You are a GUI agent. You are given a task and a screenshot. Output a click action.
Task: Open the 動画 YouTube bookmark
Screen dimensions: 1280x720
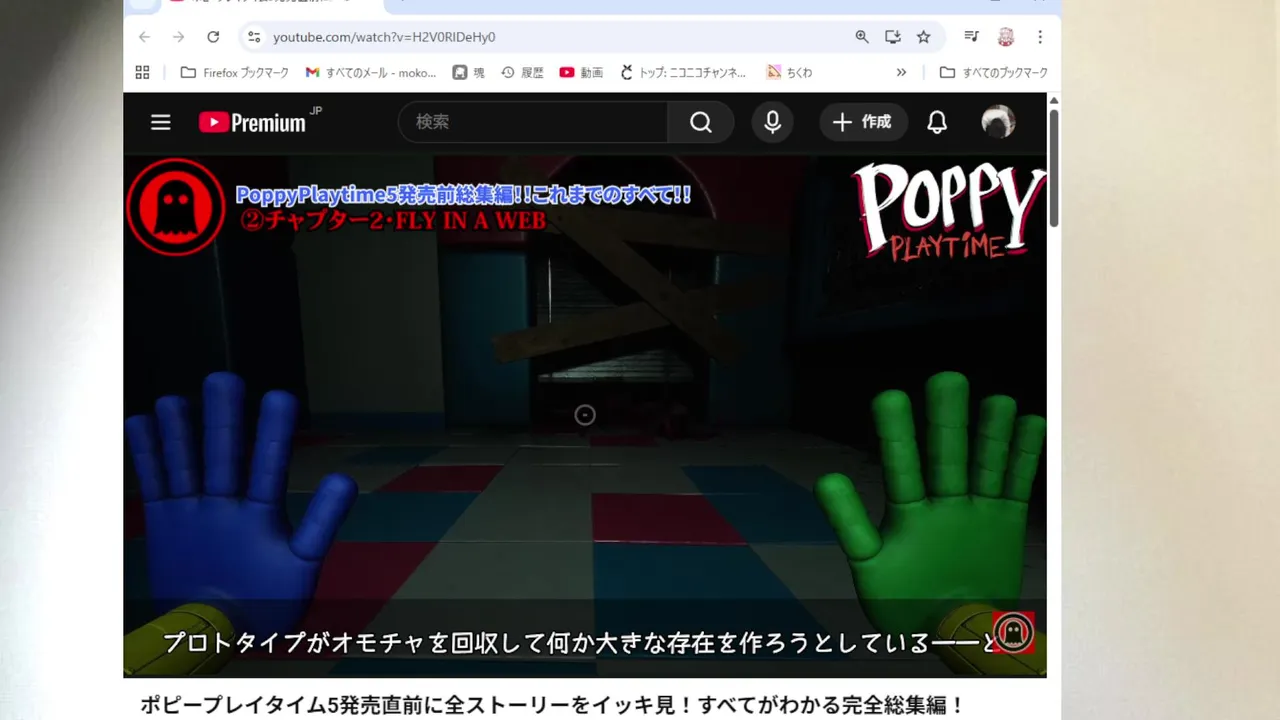[581, 72]
